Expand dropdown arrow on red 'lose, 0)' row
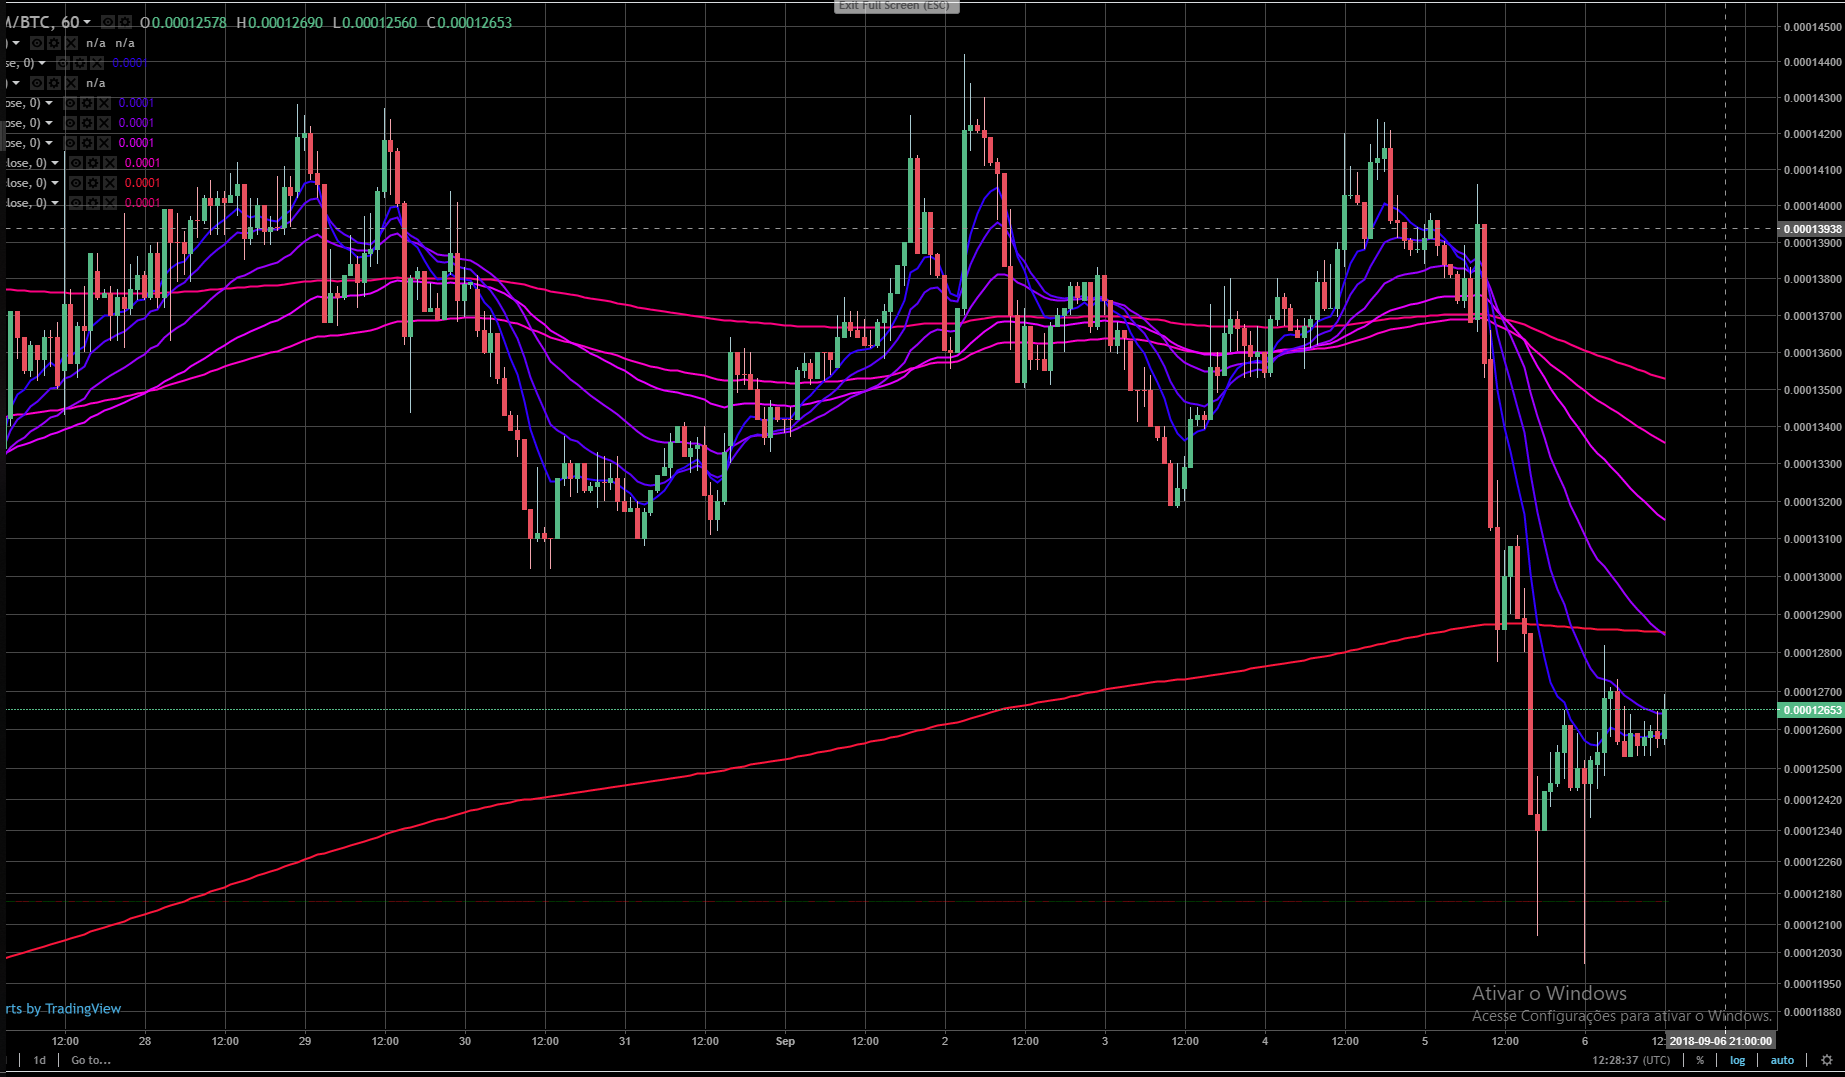Screen dimensions: 1845x1077 55,183
